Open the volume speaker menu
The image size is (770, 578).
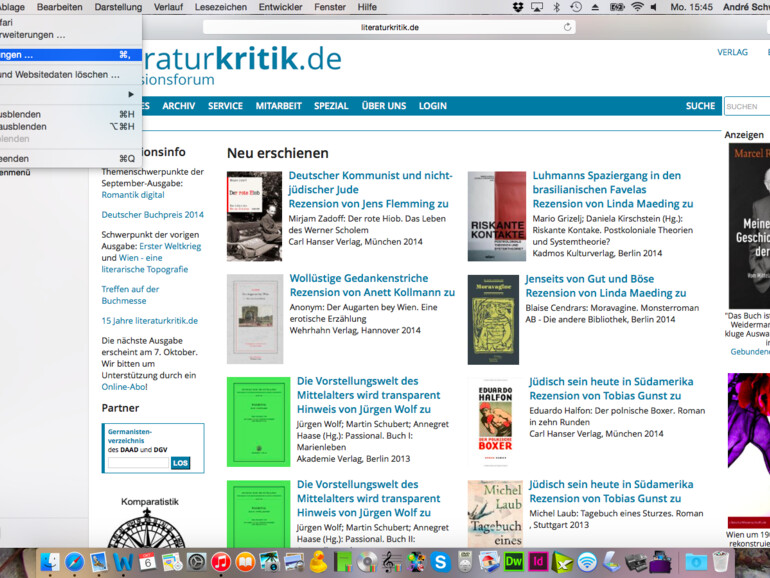click(x=654, y=7)
